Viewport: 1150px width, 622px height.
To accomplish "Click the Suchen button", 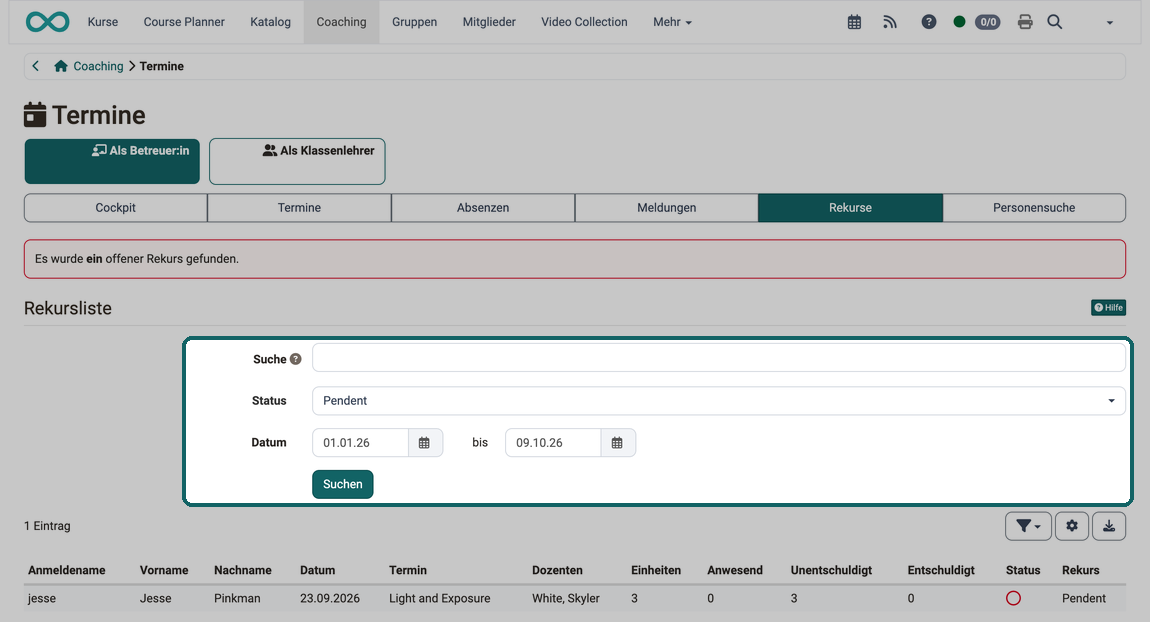I will point(343,484).
